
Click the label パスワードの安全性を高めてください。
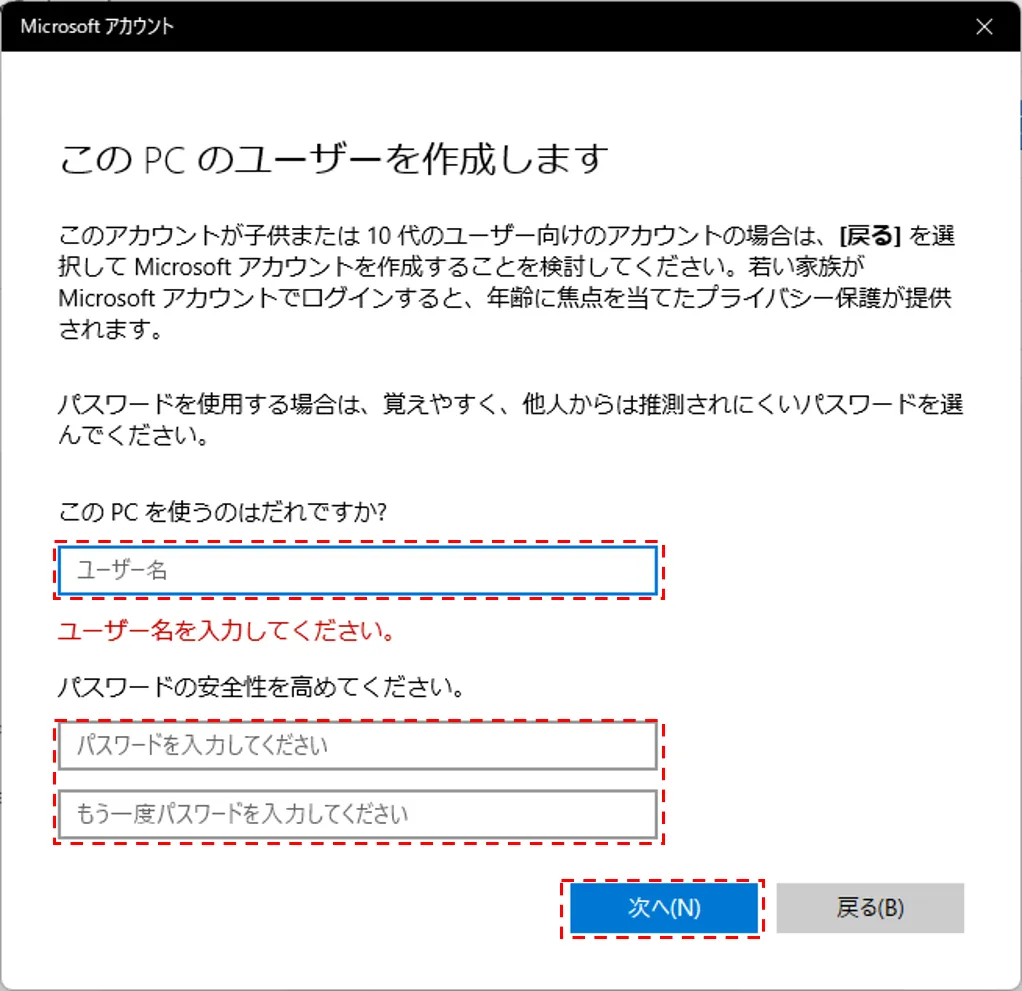[x=261, y=688]
